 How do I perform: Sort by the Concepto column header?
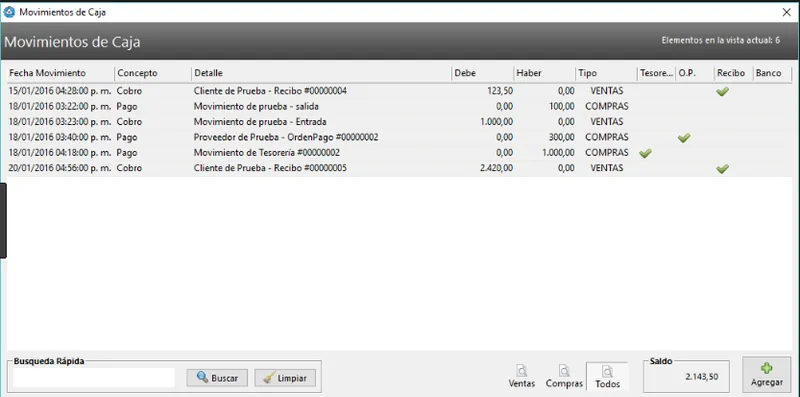(153, 73)
